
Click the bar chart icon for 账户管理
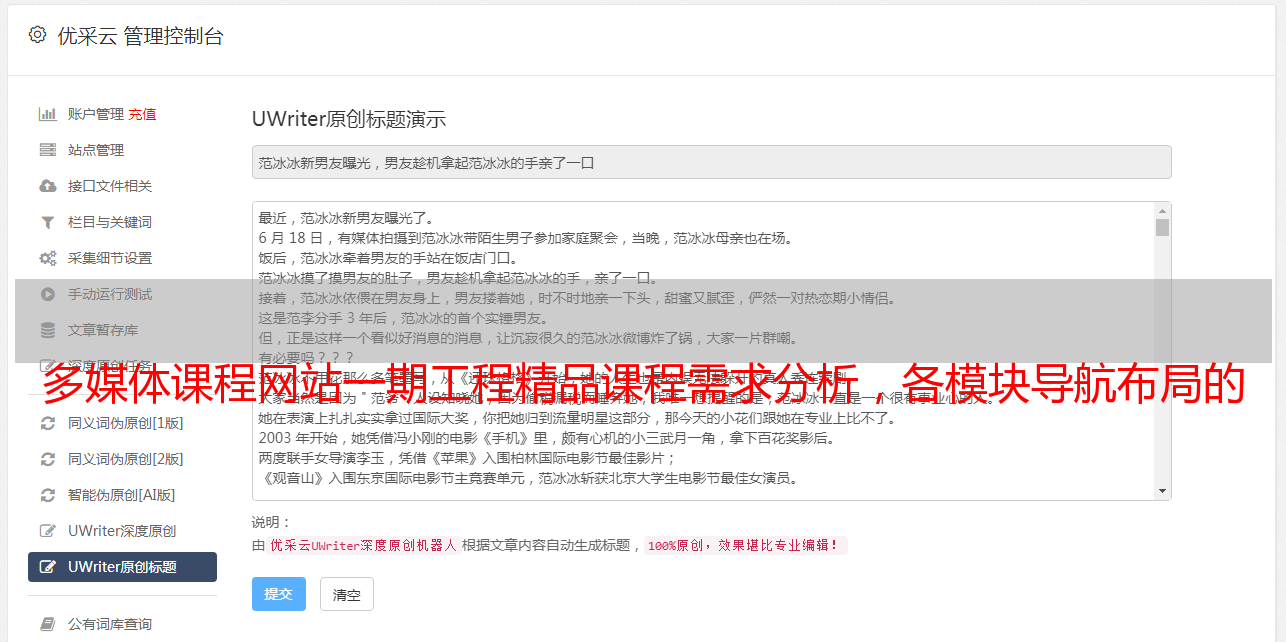pos(47,114)
